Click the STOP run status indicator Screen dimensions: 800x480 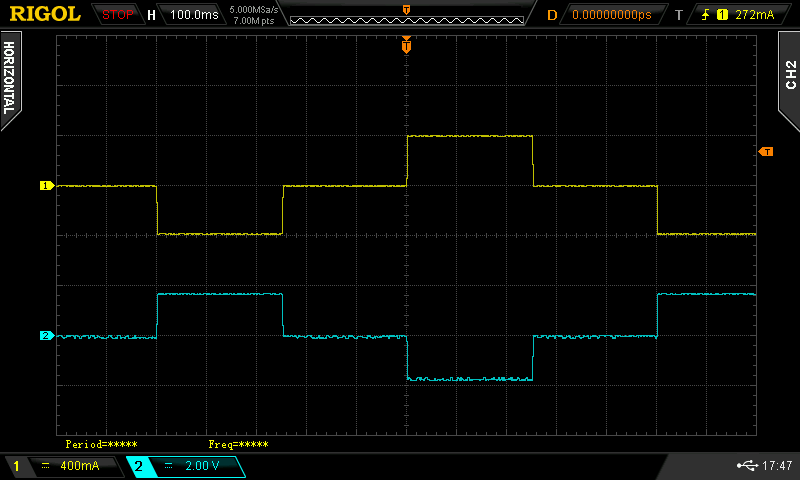click(117, 15)
